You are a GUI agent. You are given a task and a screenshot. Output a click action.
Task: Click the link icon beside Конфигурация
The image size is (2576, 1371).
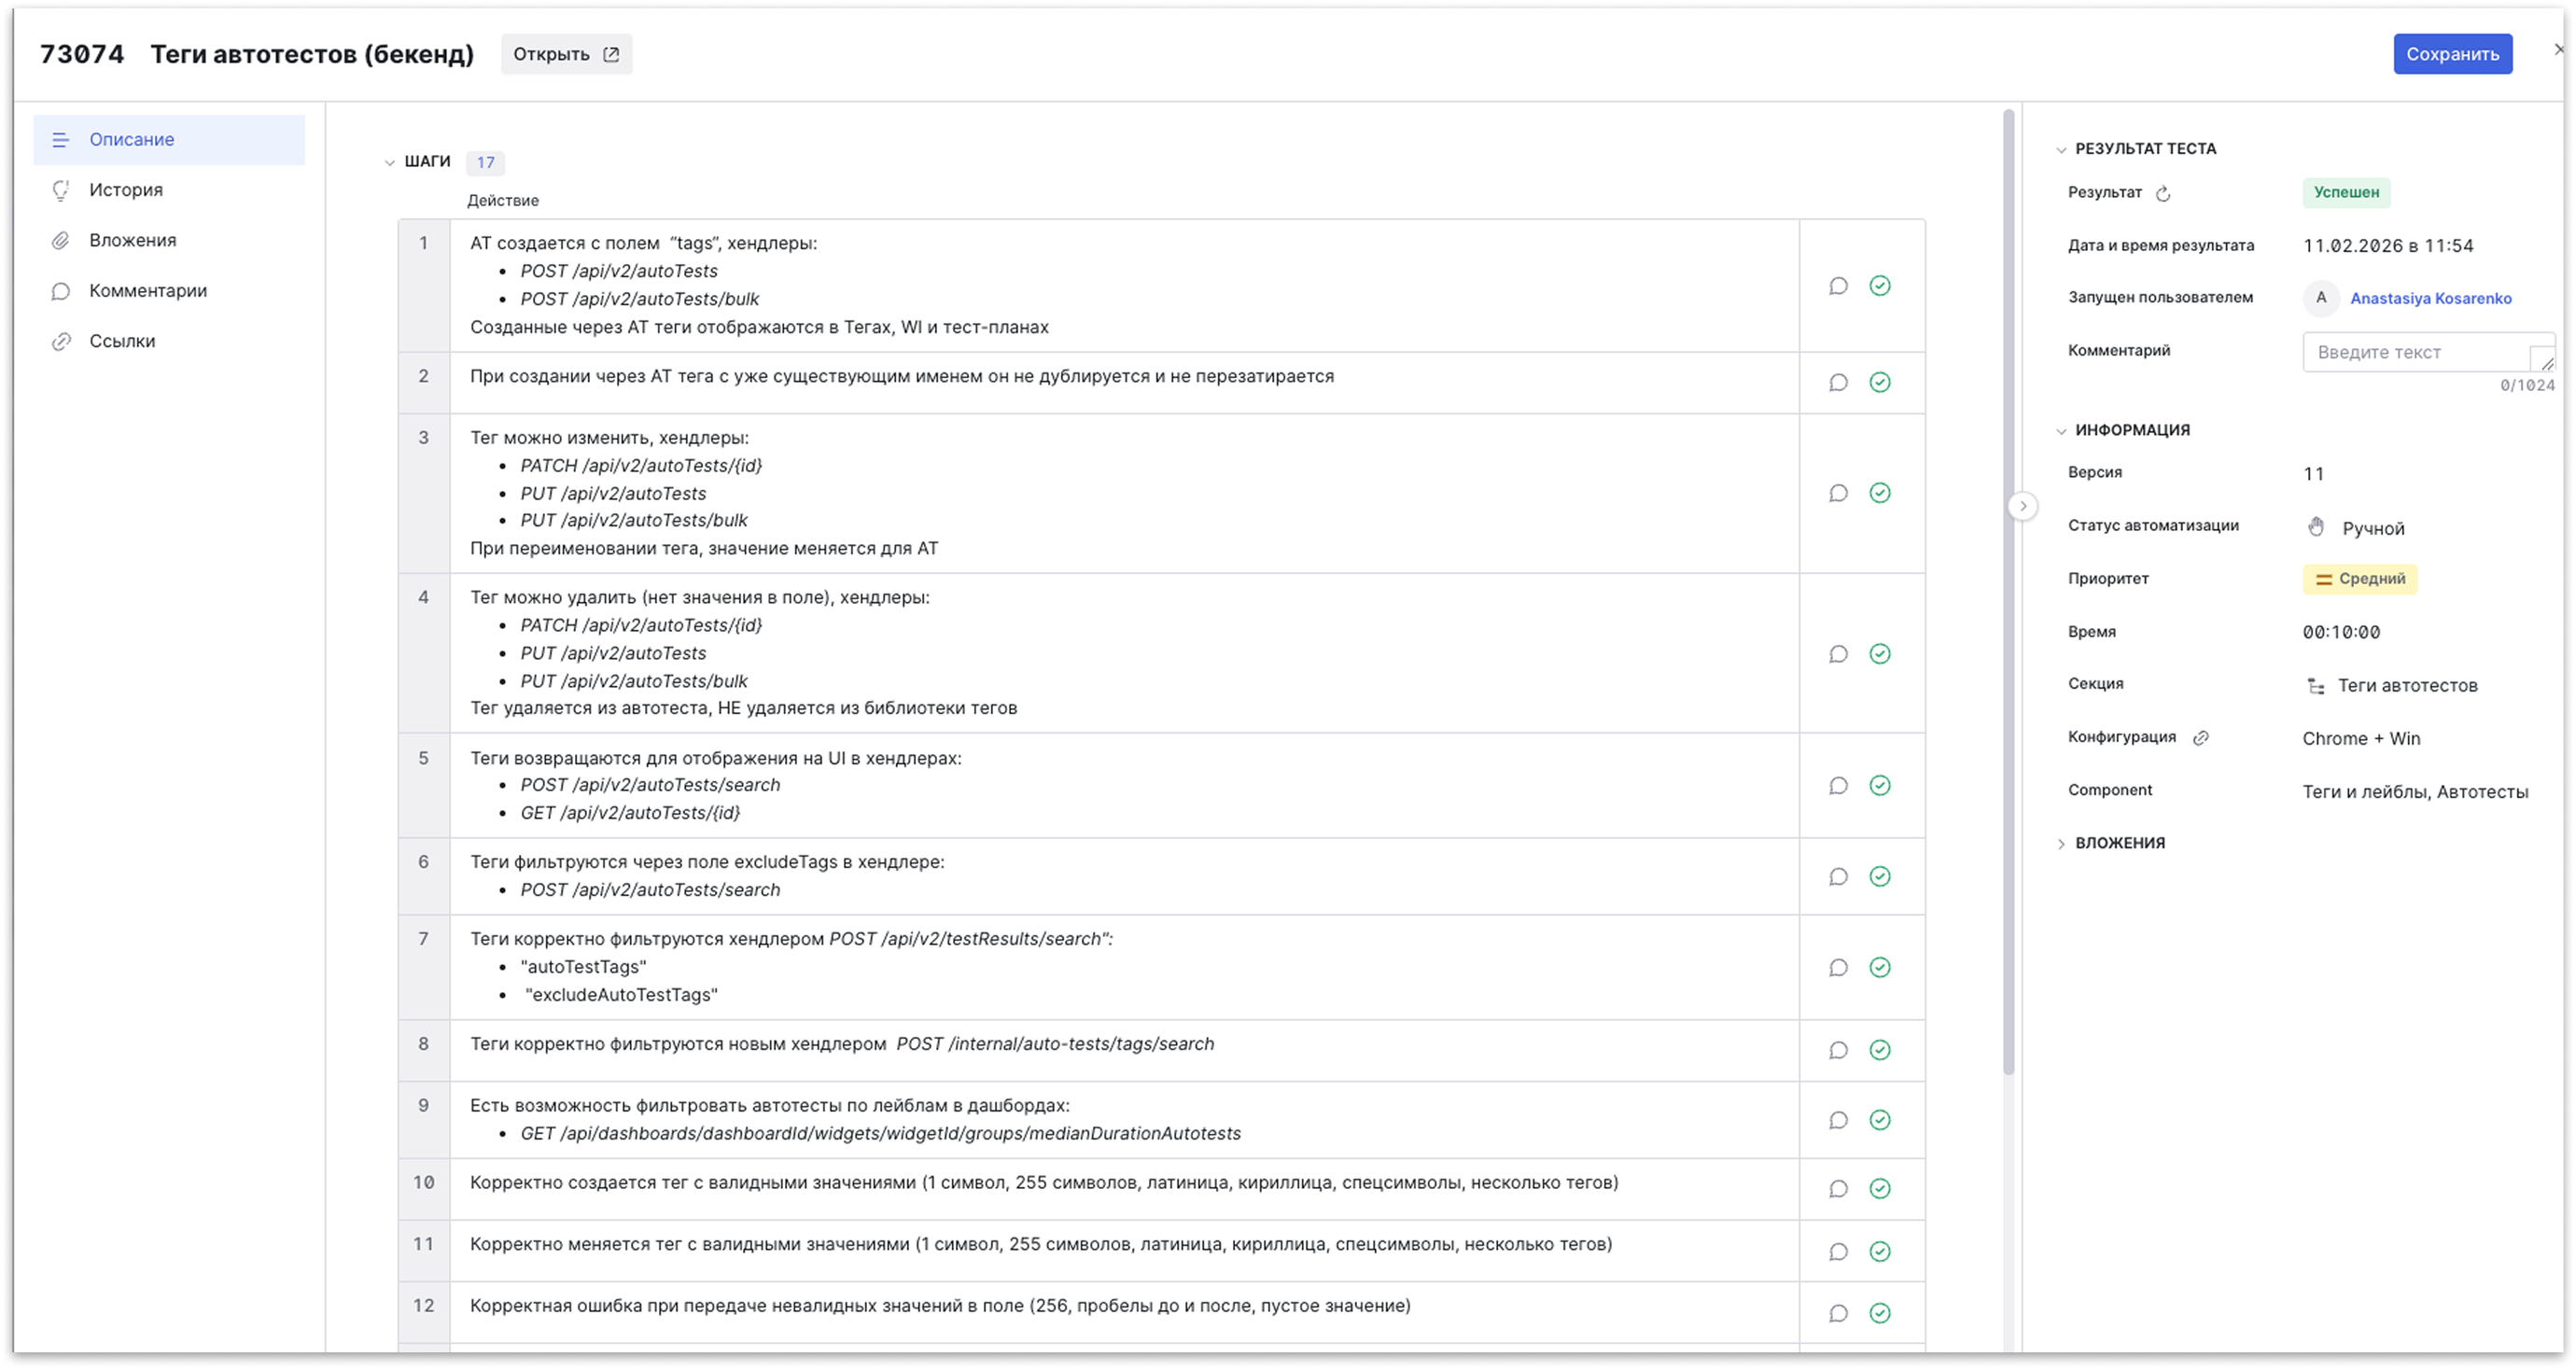[2201, 738]
